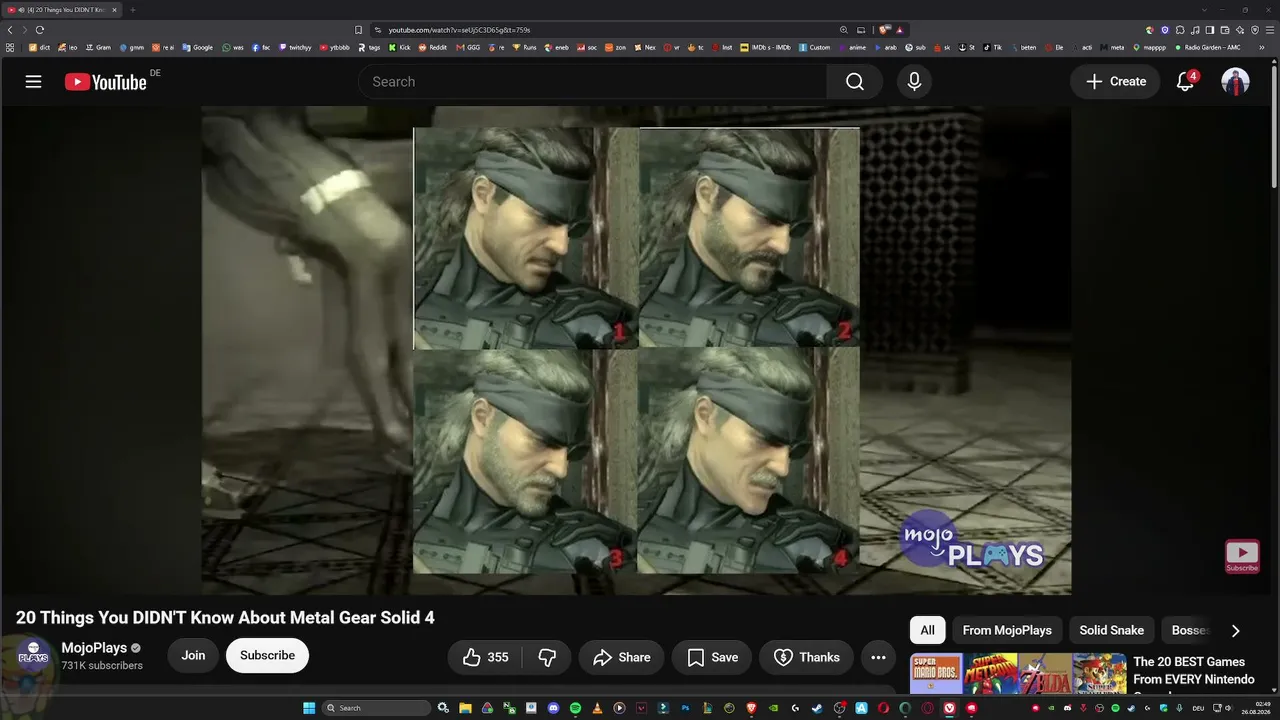Click the Thanks button

(x=806, y=657)
